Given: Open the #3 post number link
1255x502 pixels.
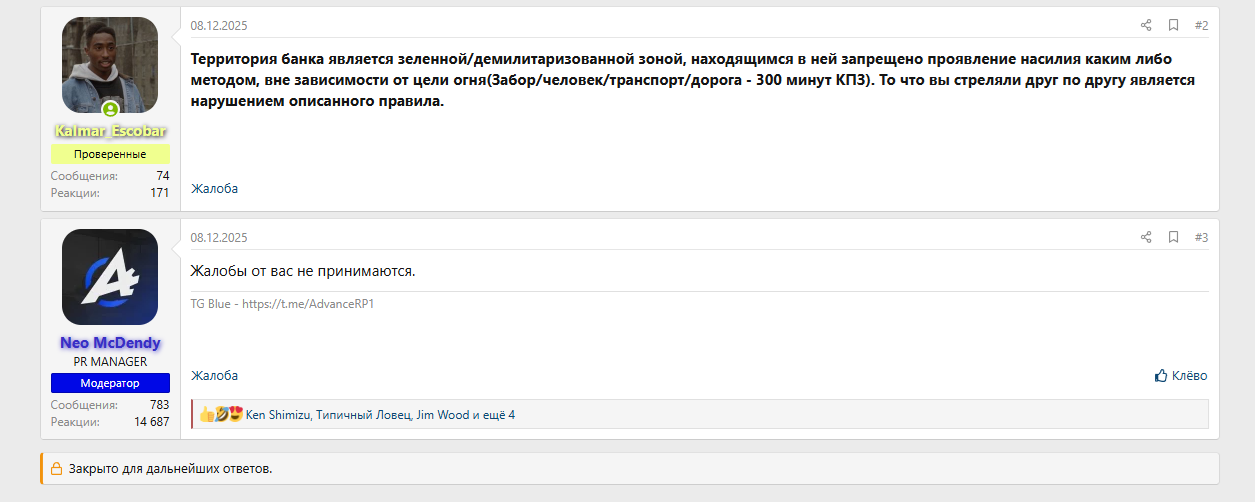Looking at the screenshot, I should [x=1201, y=237].
